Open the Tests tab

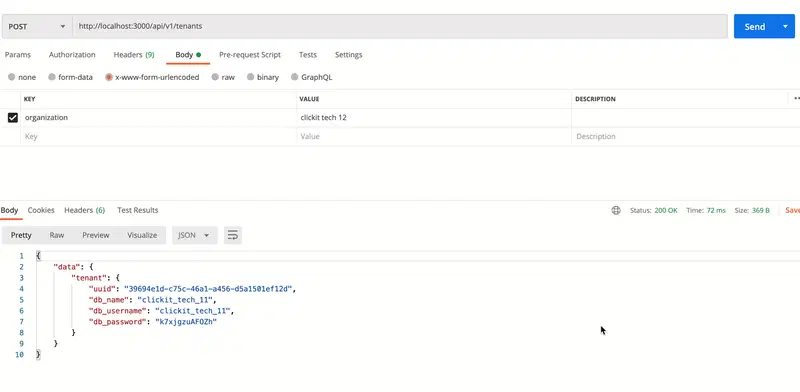click(308, 55)
